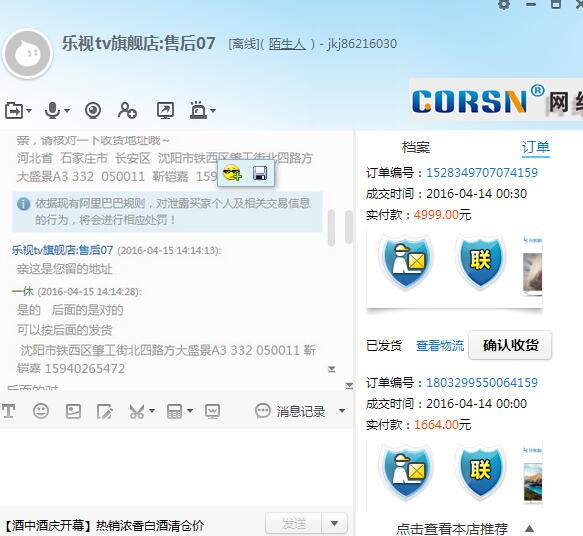Expand the microphone options arrow
The height and width of the screenshot is (536, 583).
coord(67,111)
